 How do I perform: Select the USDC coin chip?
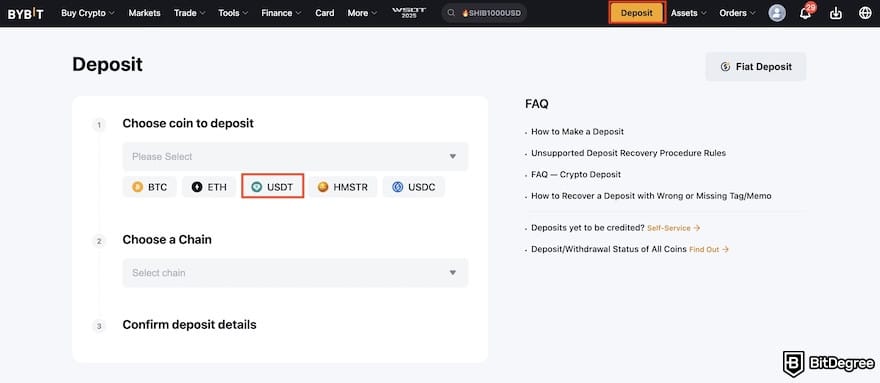click(414, 187)
